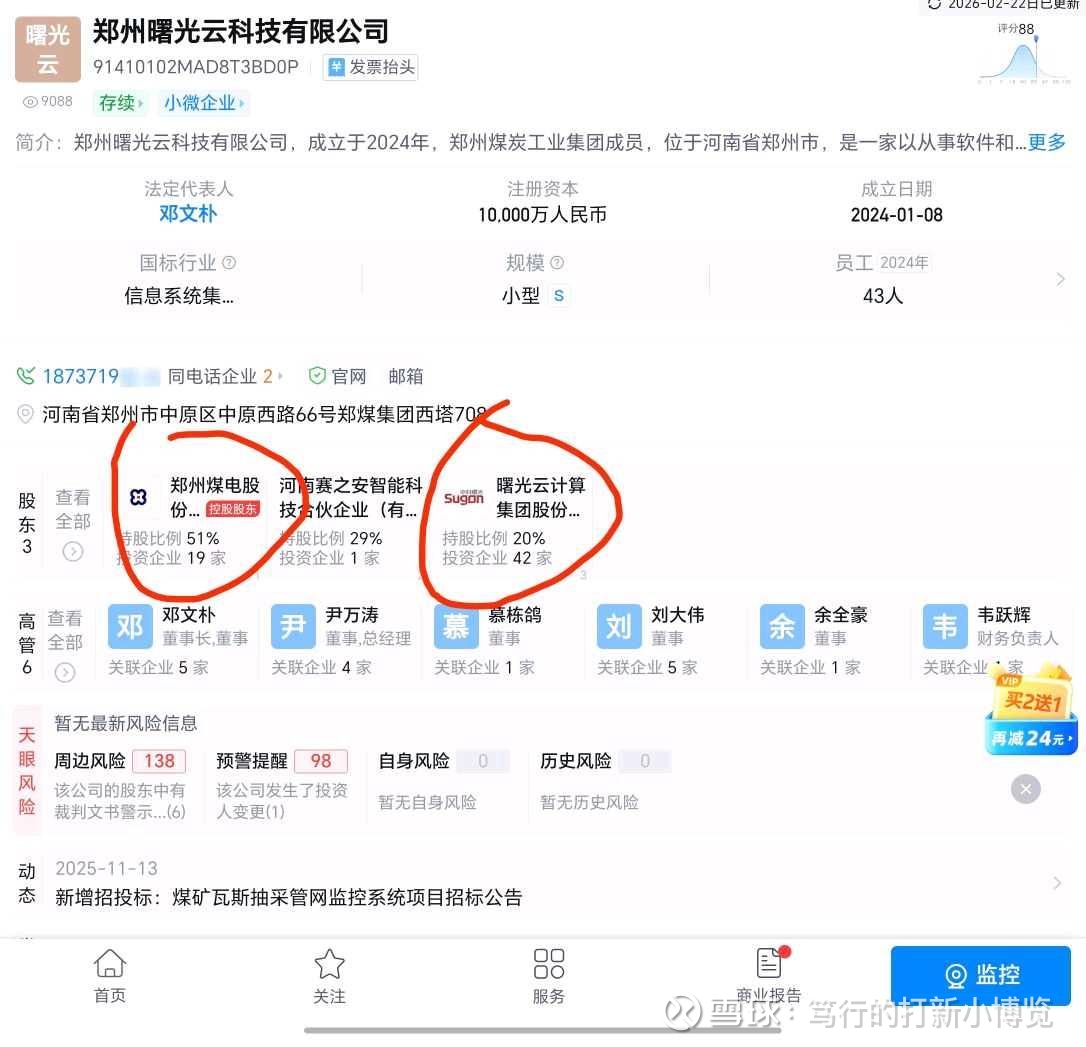Open 预警提醒 count 98

point(321,761)
